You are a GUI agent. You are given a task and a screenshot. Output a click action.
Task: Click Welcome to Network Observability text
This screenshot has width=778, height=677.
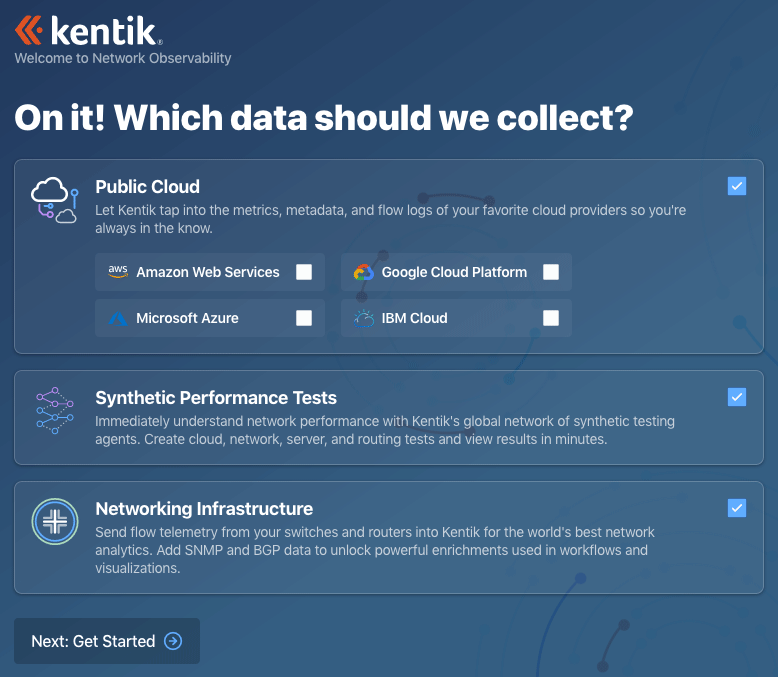pyautogui.click(x=123, y=58)
